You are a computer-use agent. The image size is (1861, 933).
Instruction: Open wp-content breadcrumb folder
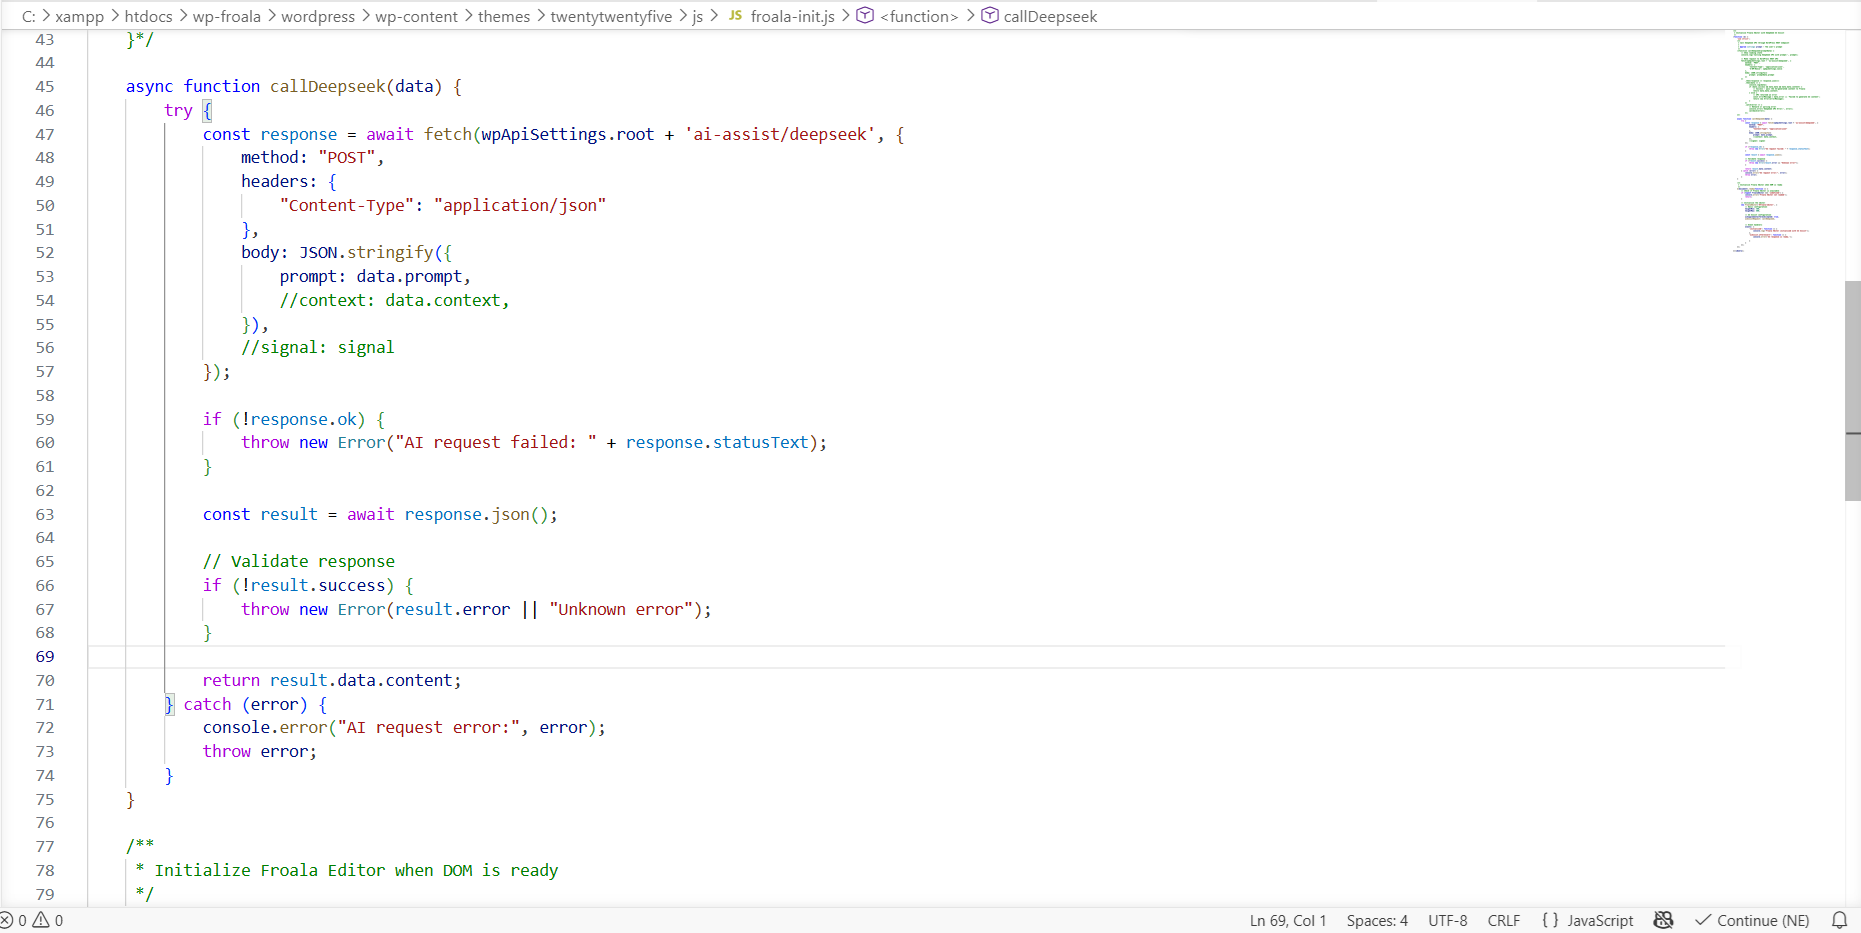point(416,16)
